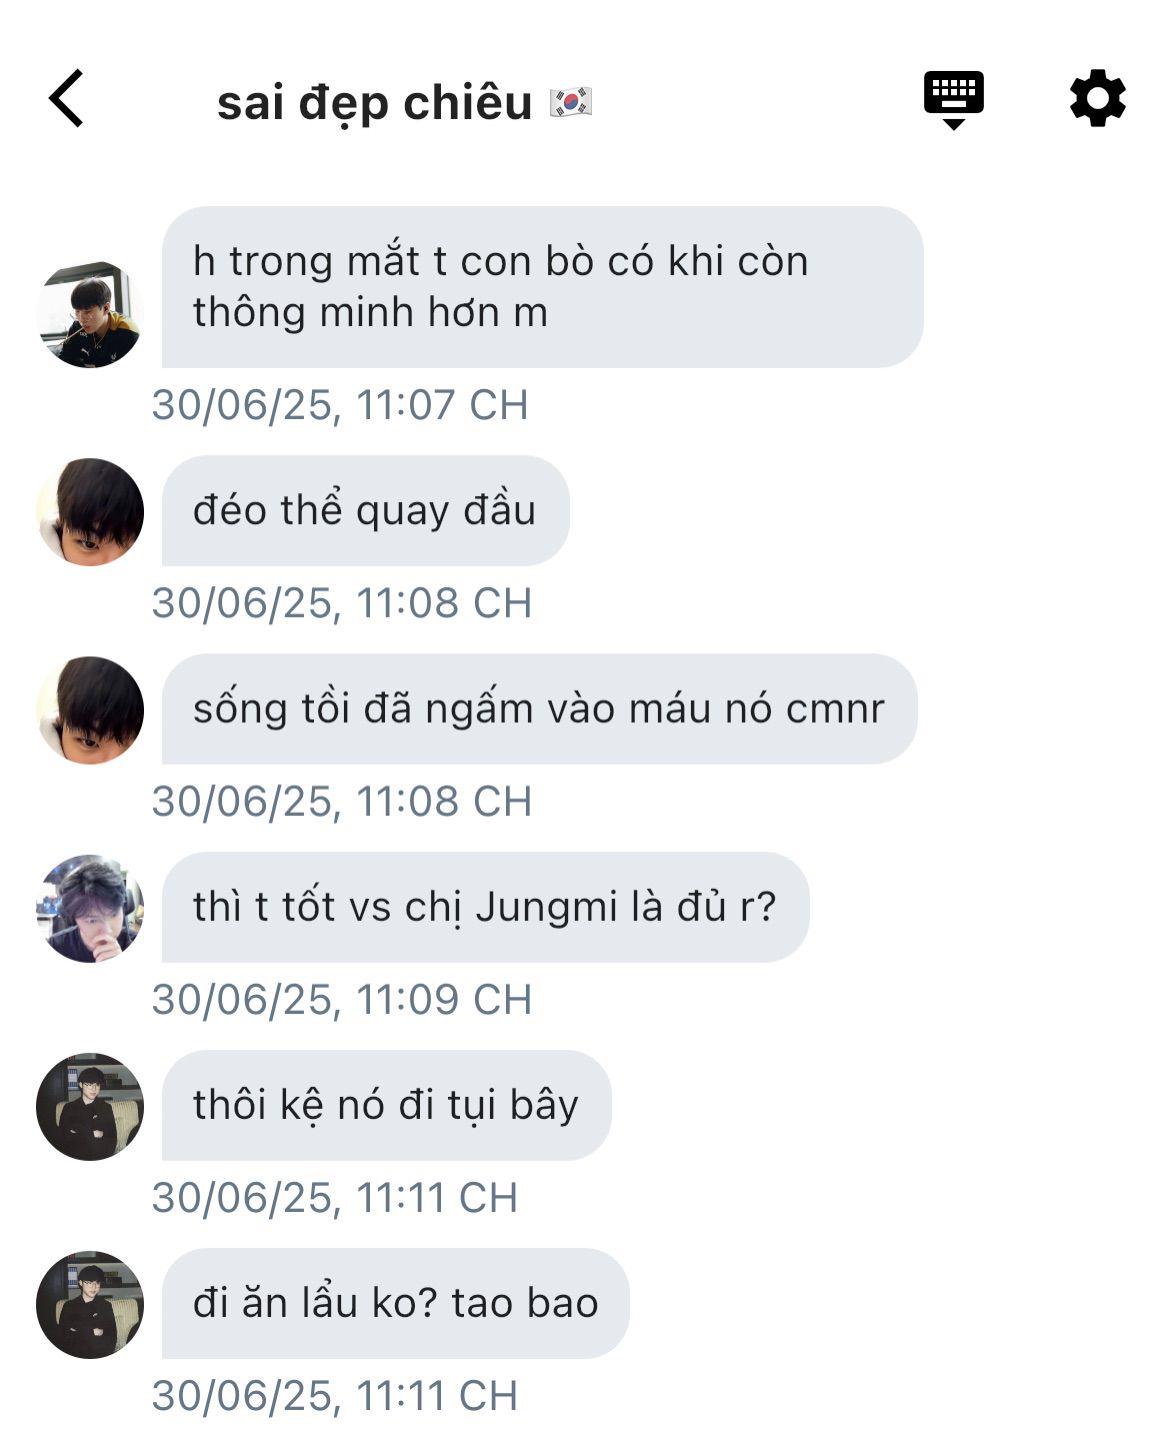Tap avatar beside 'thôi kệ nó đi tụi bây'
The image size is (1170, 1437).
pos(90,1106)
